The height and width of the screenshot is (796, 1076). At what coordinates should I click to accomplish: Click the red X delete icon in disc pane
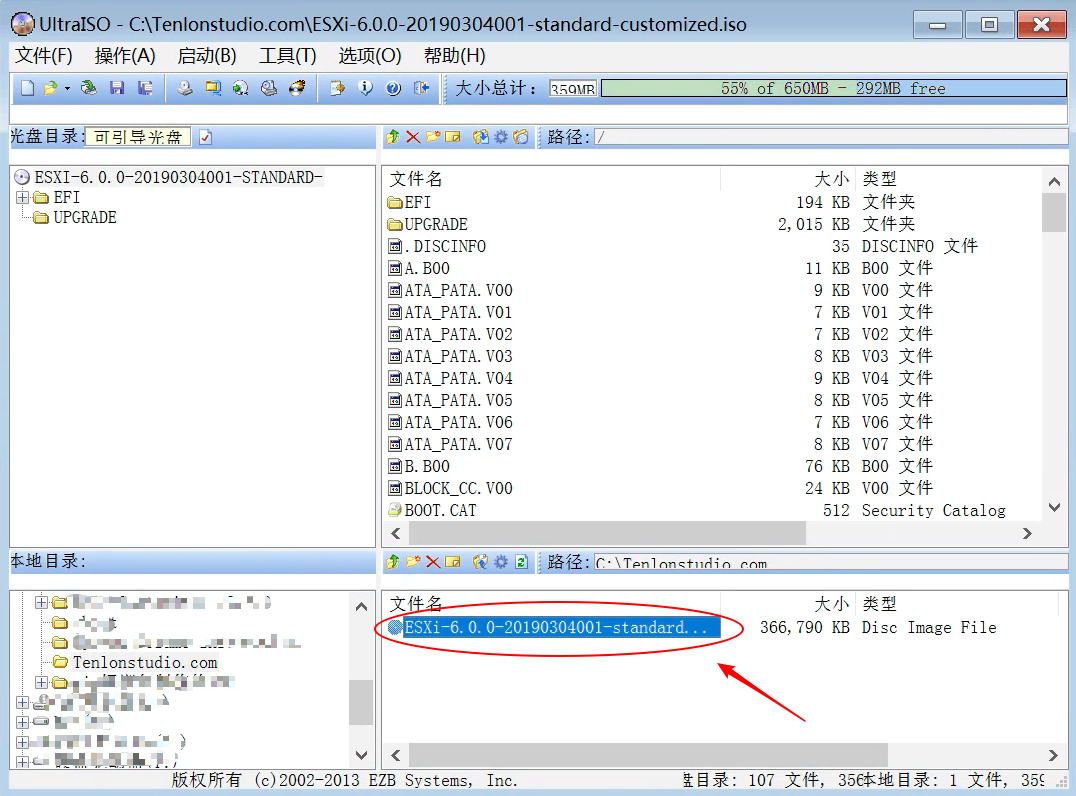(412, 137)
